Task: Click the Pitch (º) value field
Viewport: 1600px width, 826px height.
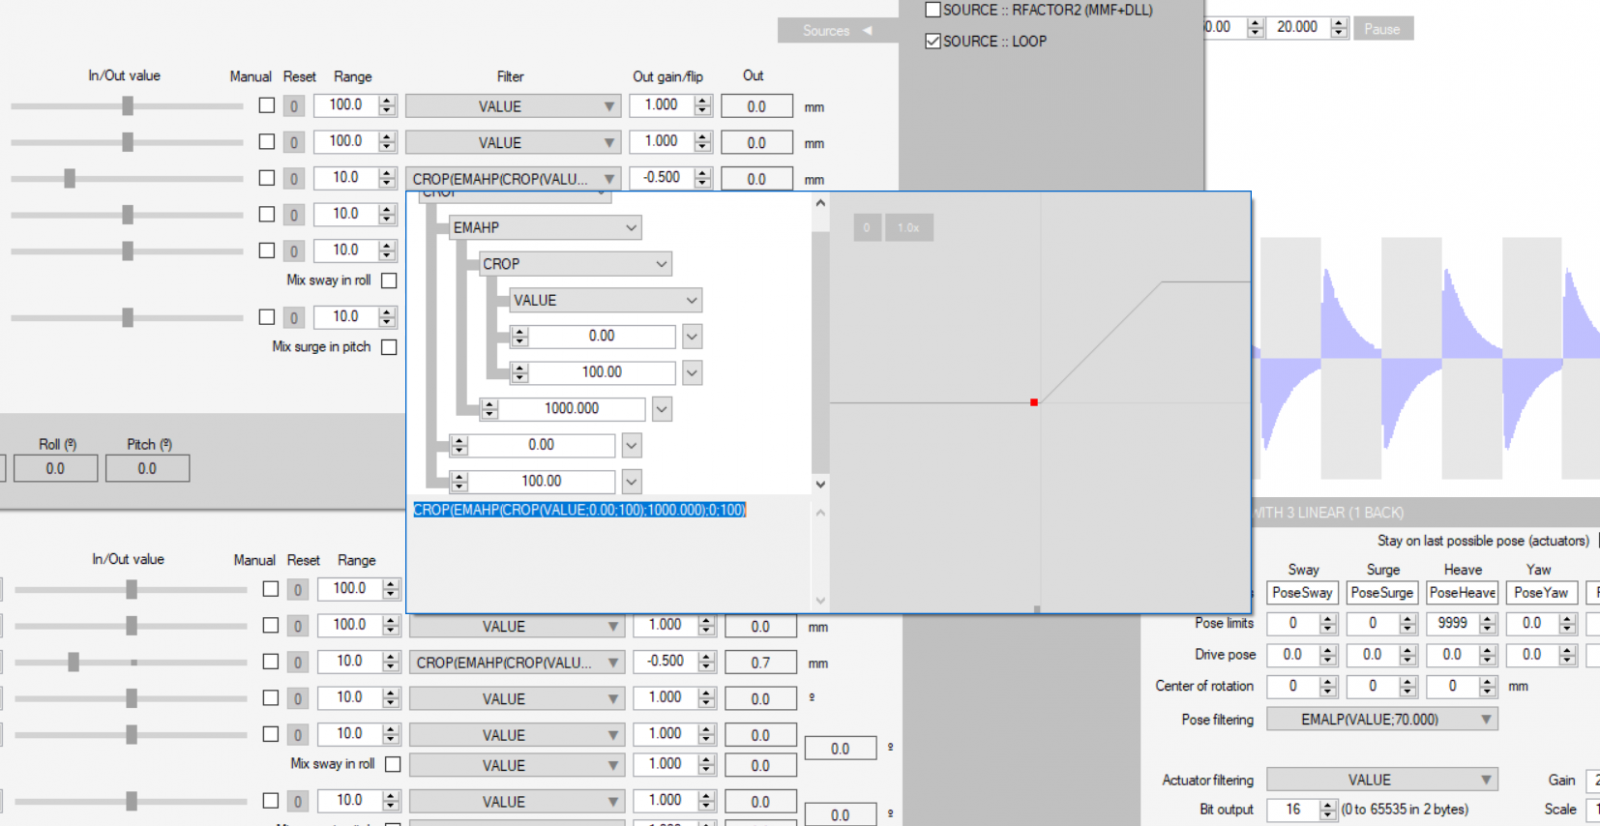Action: (x=147, y=468)
